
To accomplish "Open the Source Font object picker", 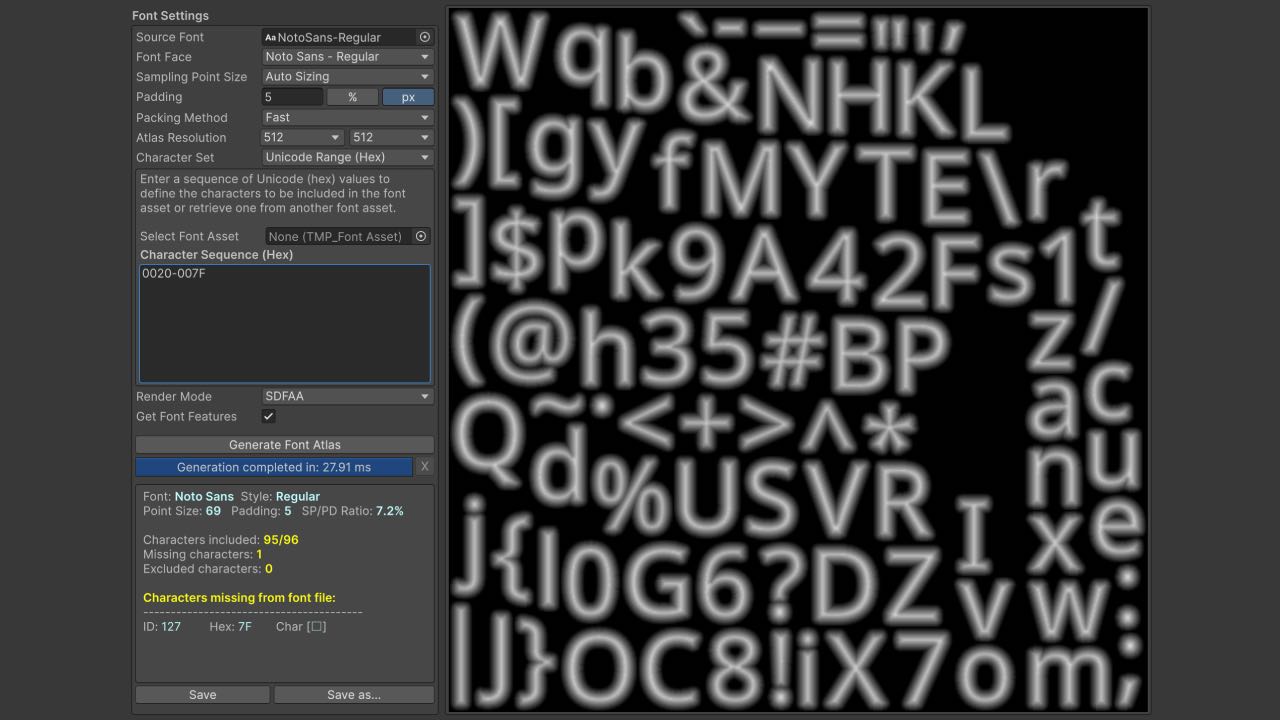I will (x=422, y=37).
